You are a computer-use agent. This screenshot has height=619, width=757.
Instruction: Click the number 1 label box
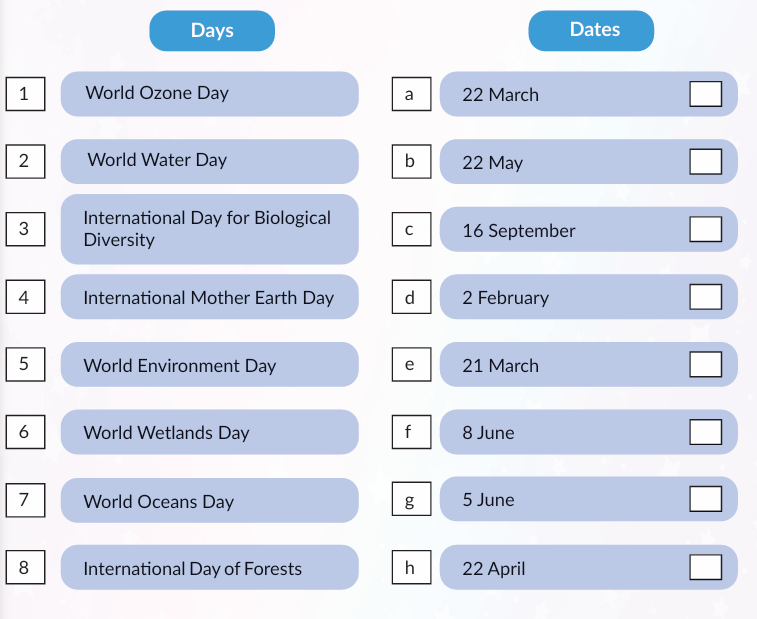click(x=24, y=94)
